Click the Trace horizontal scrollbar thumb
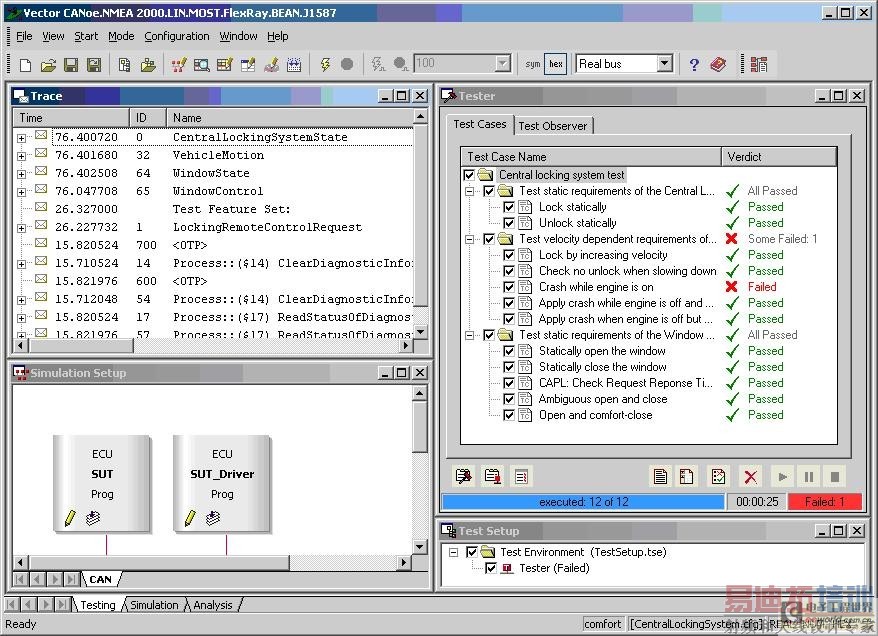The width and height of the screenshot is (878, 636). [x=81, y=346]
